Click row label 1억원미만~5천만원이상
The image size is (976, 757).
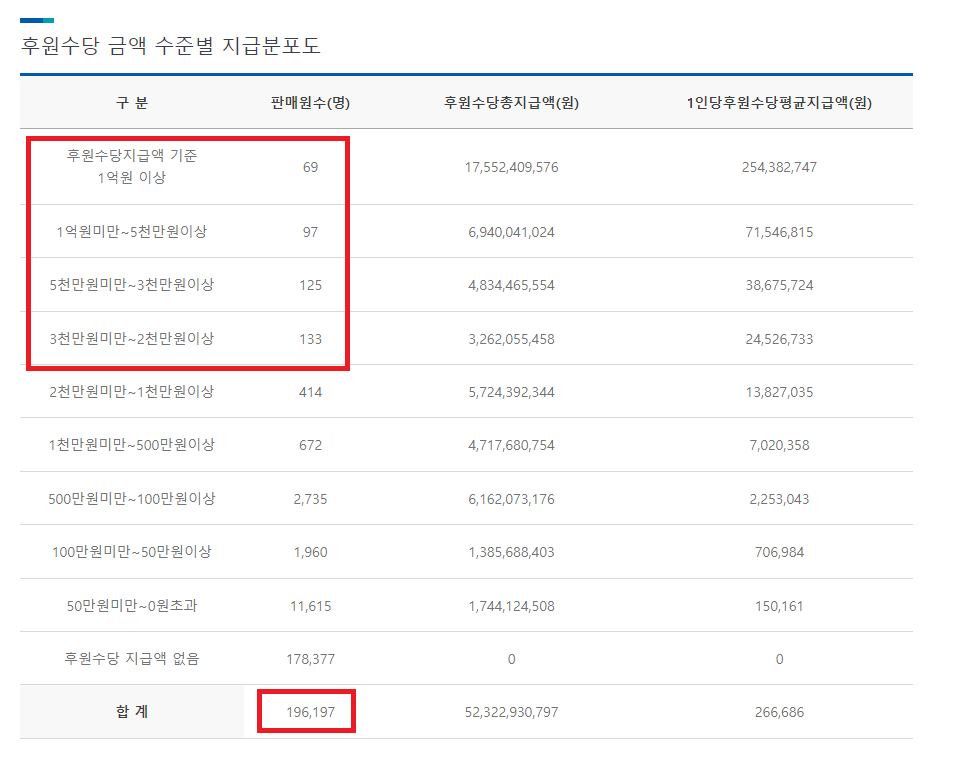coord(132,232)
